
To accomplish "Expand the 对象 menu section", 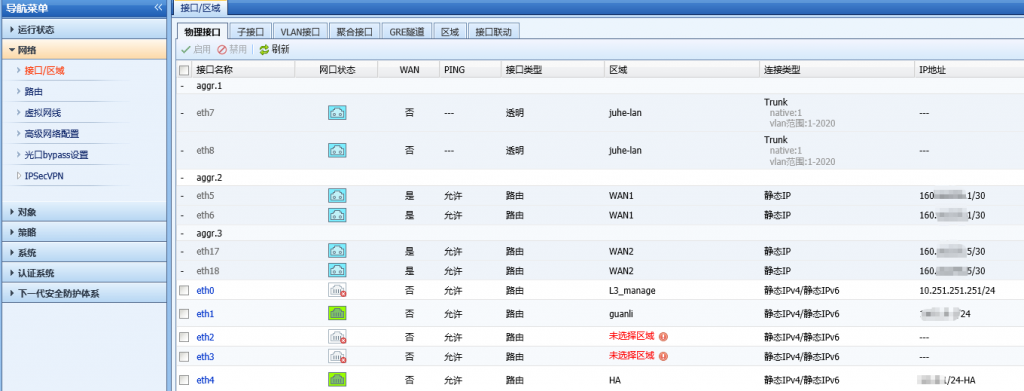I will [84, 212].
